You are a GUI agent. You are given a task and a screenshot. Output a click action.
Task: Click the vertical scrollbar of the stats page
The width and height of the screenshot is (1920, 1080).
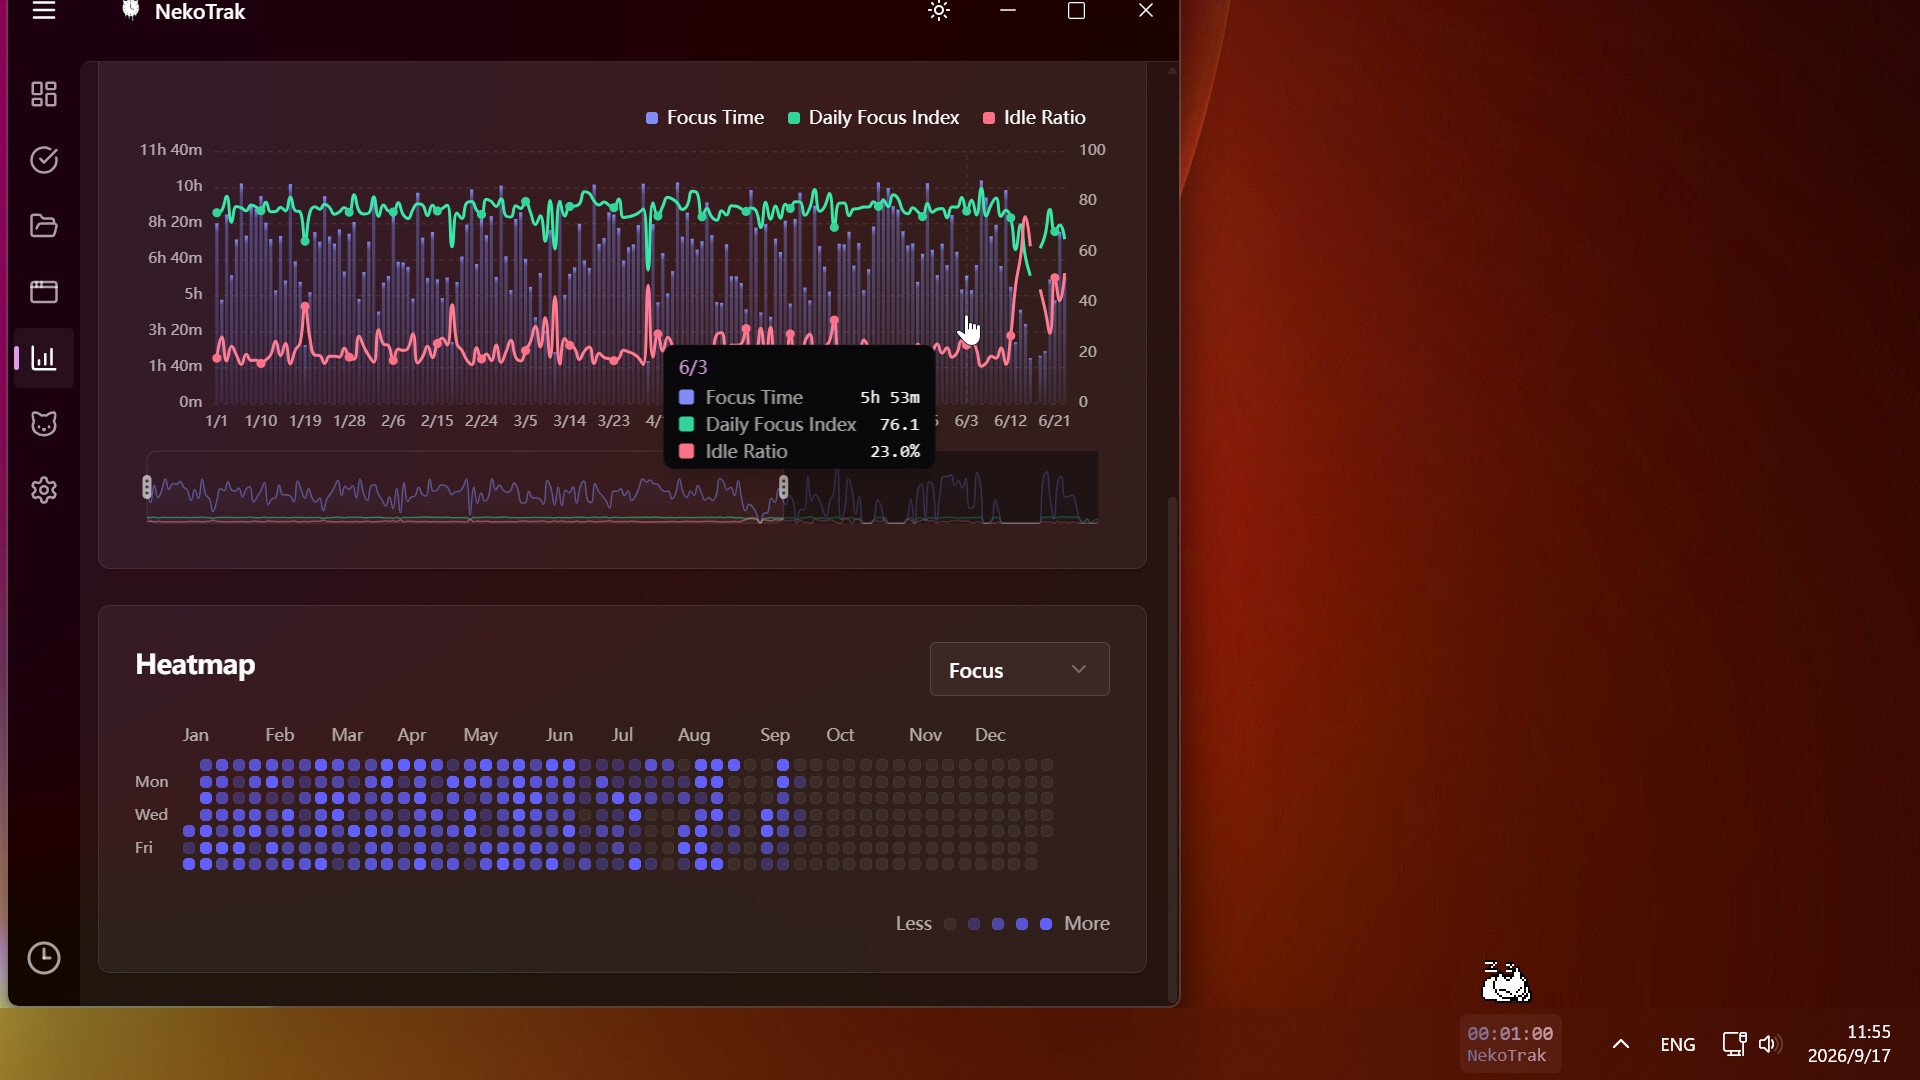(x=1172, y=750)
